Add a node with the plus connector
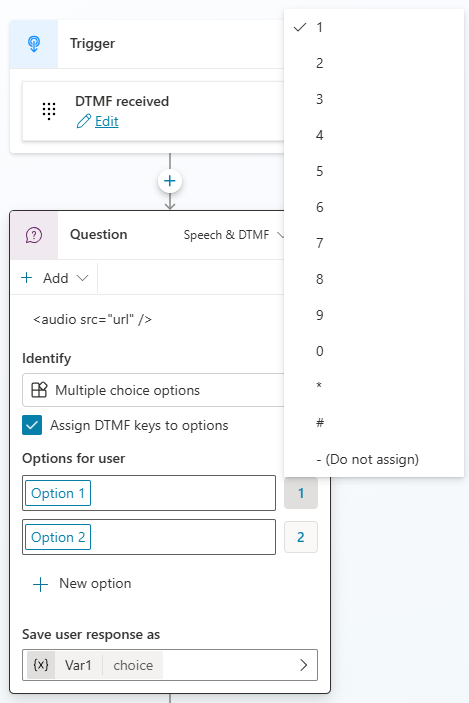This screenshot has width=469, height=703. (x=169, y=181)
